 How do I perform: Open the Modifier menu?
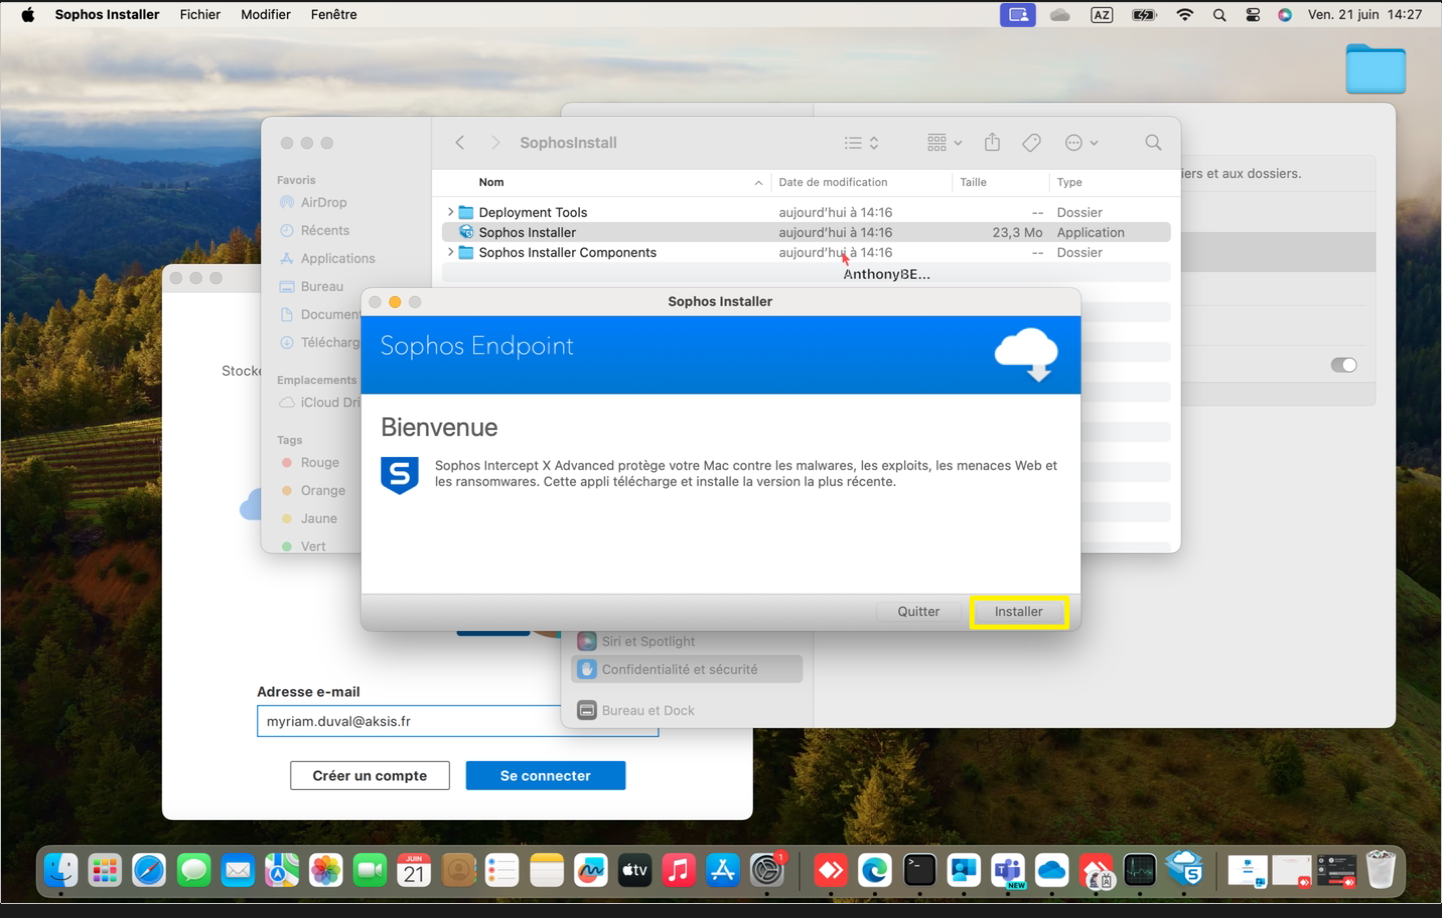click(x=266, y=15)
